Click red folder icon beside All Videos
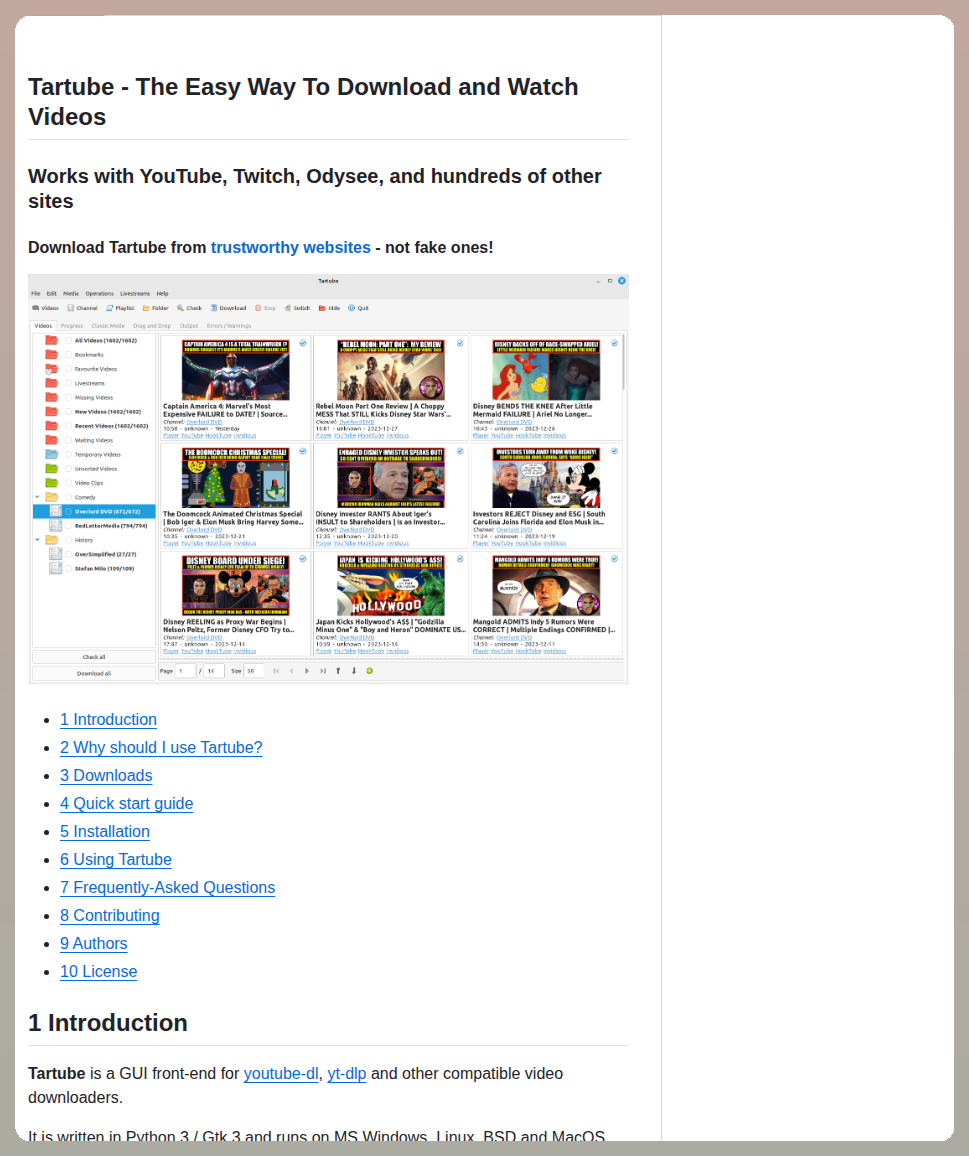The height and width of the screenshot is (1156, 969). pos(52,341)
